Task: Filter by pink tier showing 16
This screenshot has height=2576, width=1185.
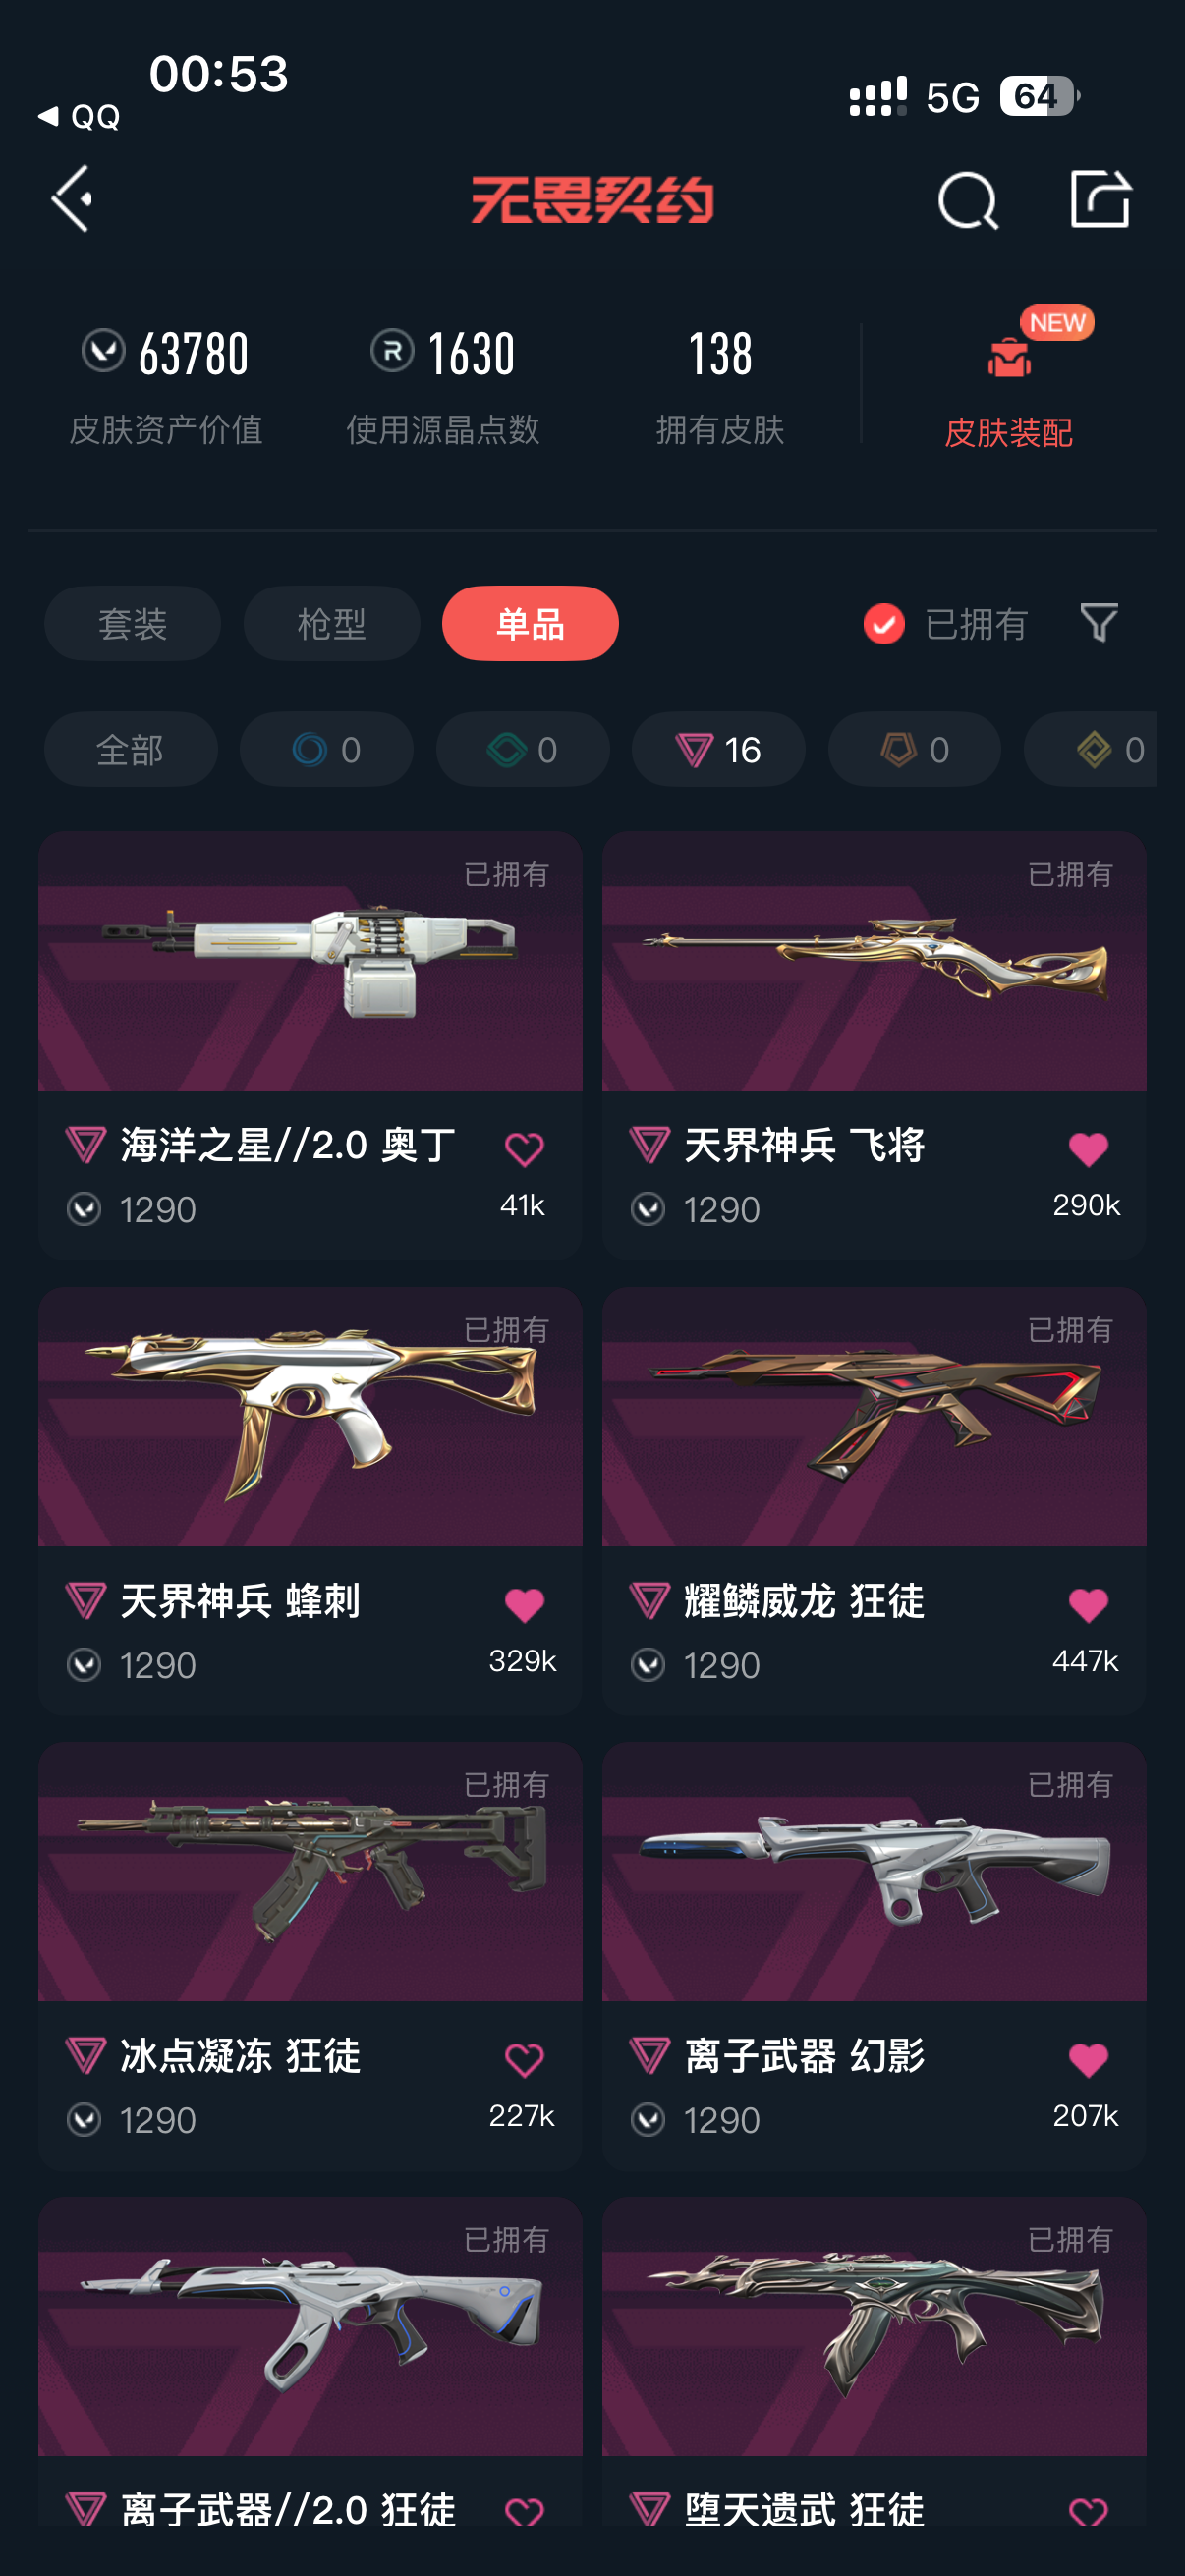Action: tap(718, 749)
